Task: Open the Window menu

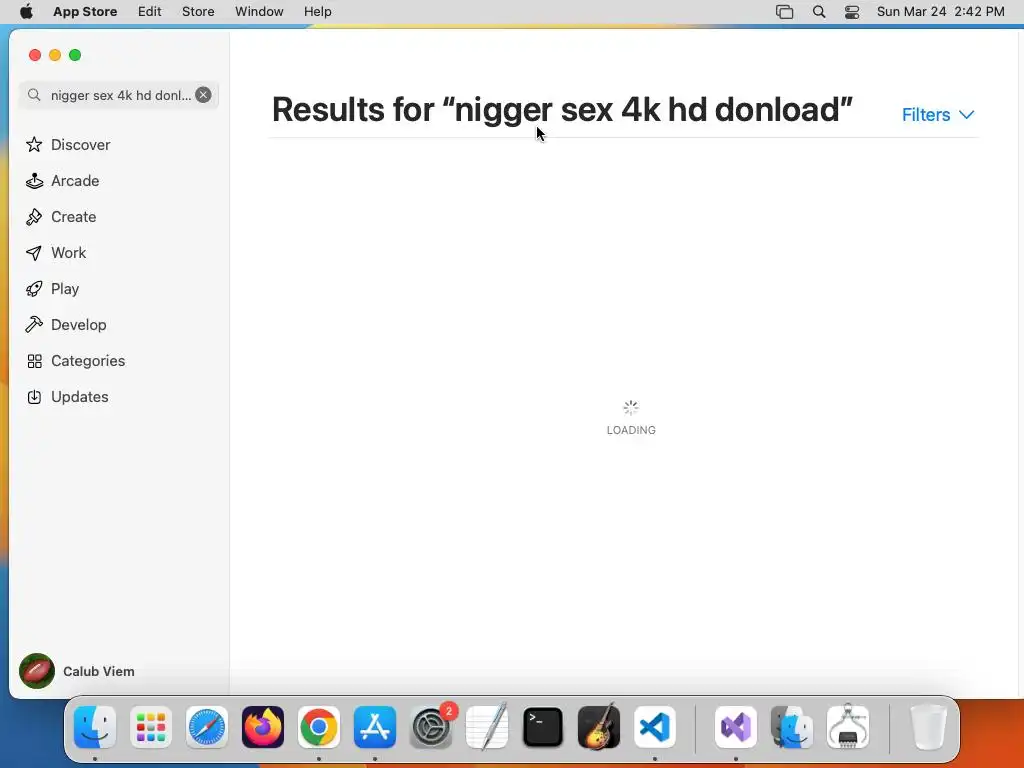Action: pyautogui.click(x=259, y=12)
